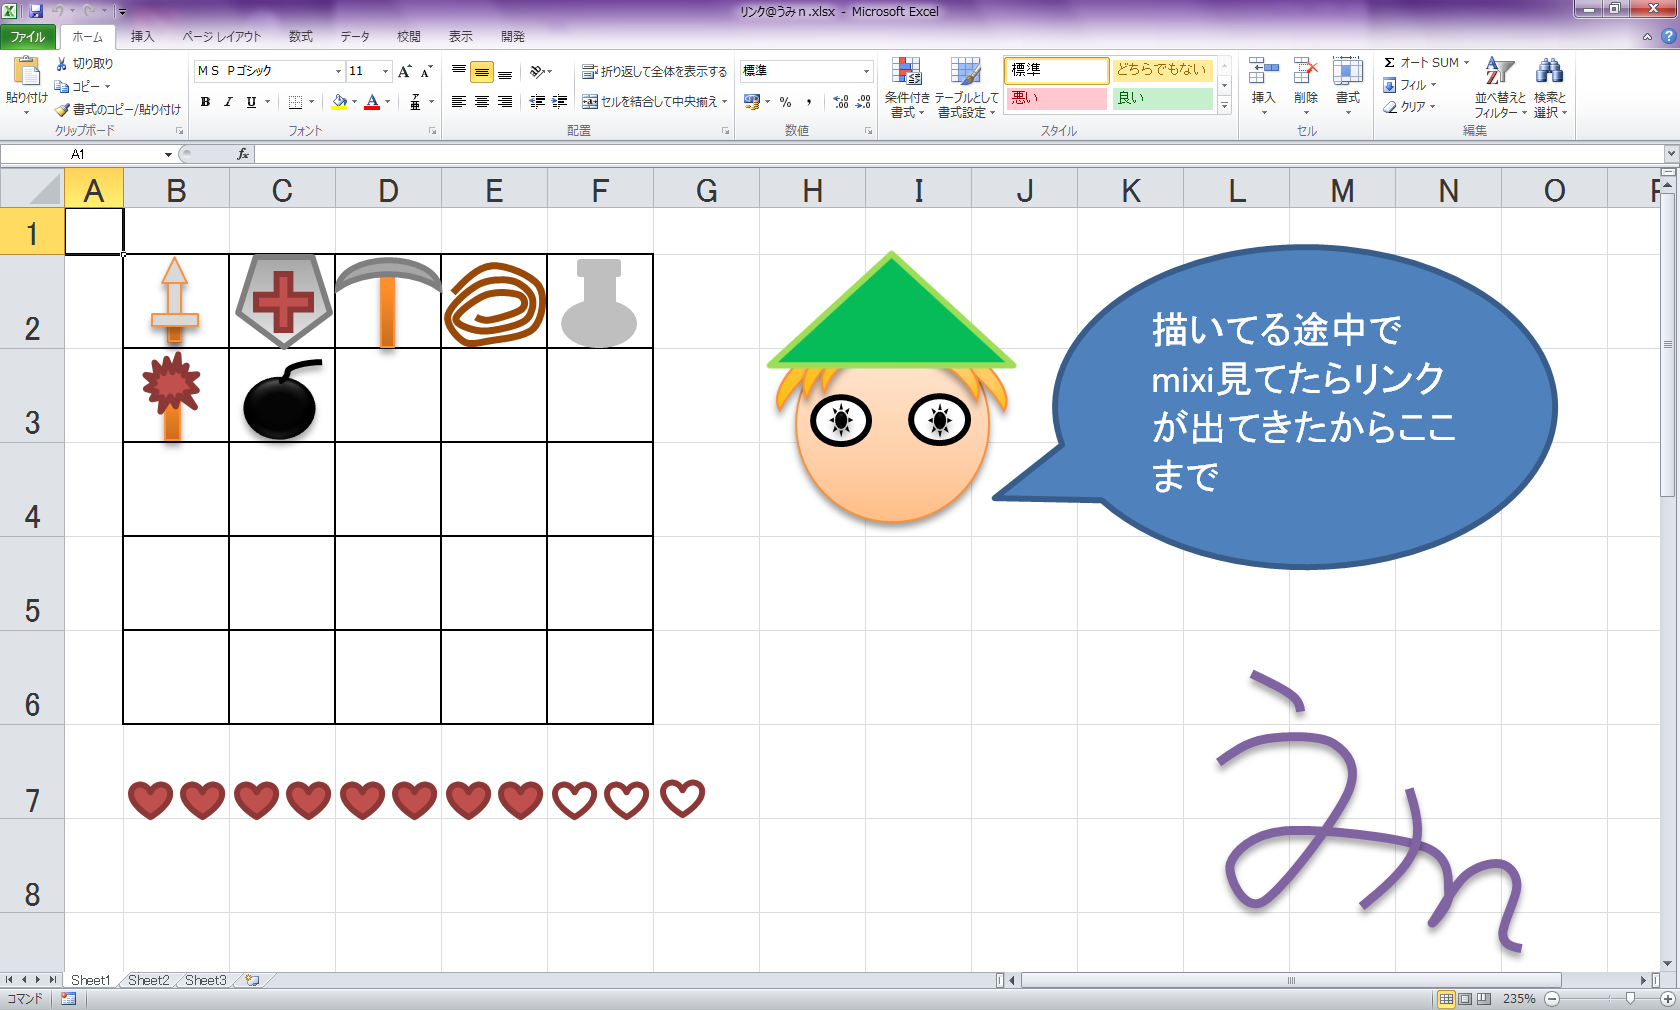Open the ファイル (File) tab
Image resolution: width=1680 pixels, height=1010 pixels.
28,37
